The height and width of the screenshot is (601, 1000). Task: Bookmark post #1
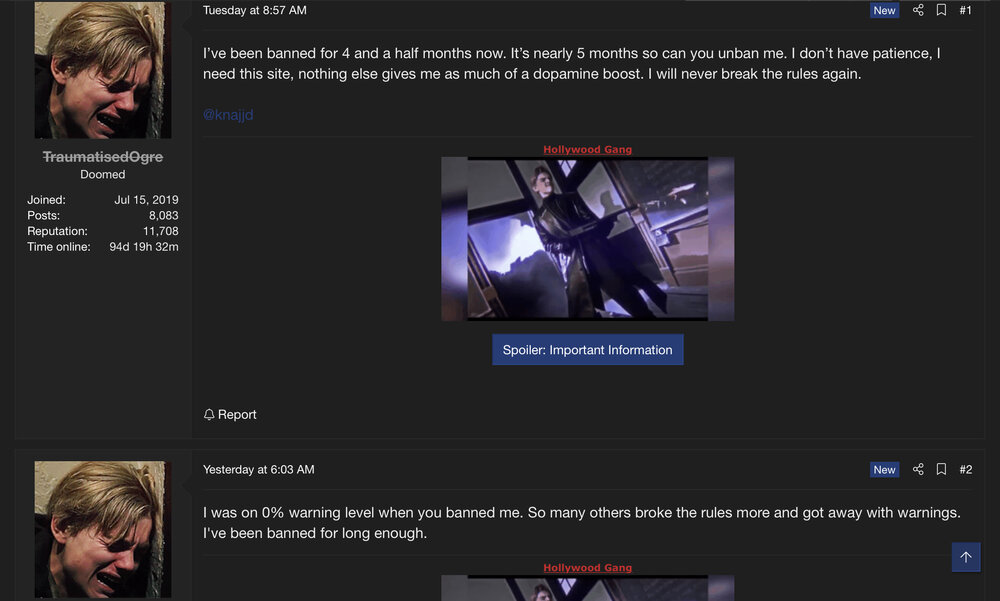pyautogui.click(x=941, y=10)
